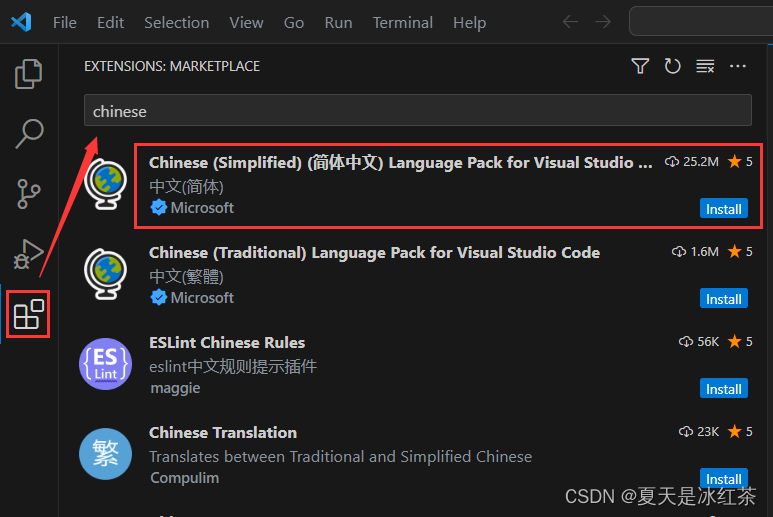773x517 pixels.
Task: Click the VS Code logo icon
Action: click(x=21, y=22)
